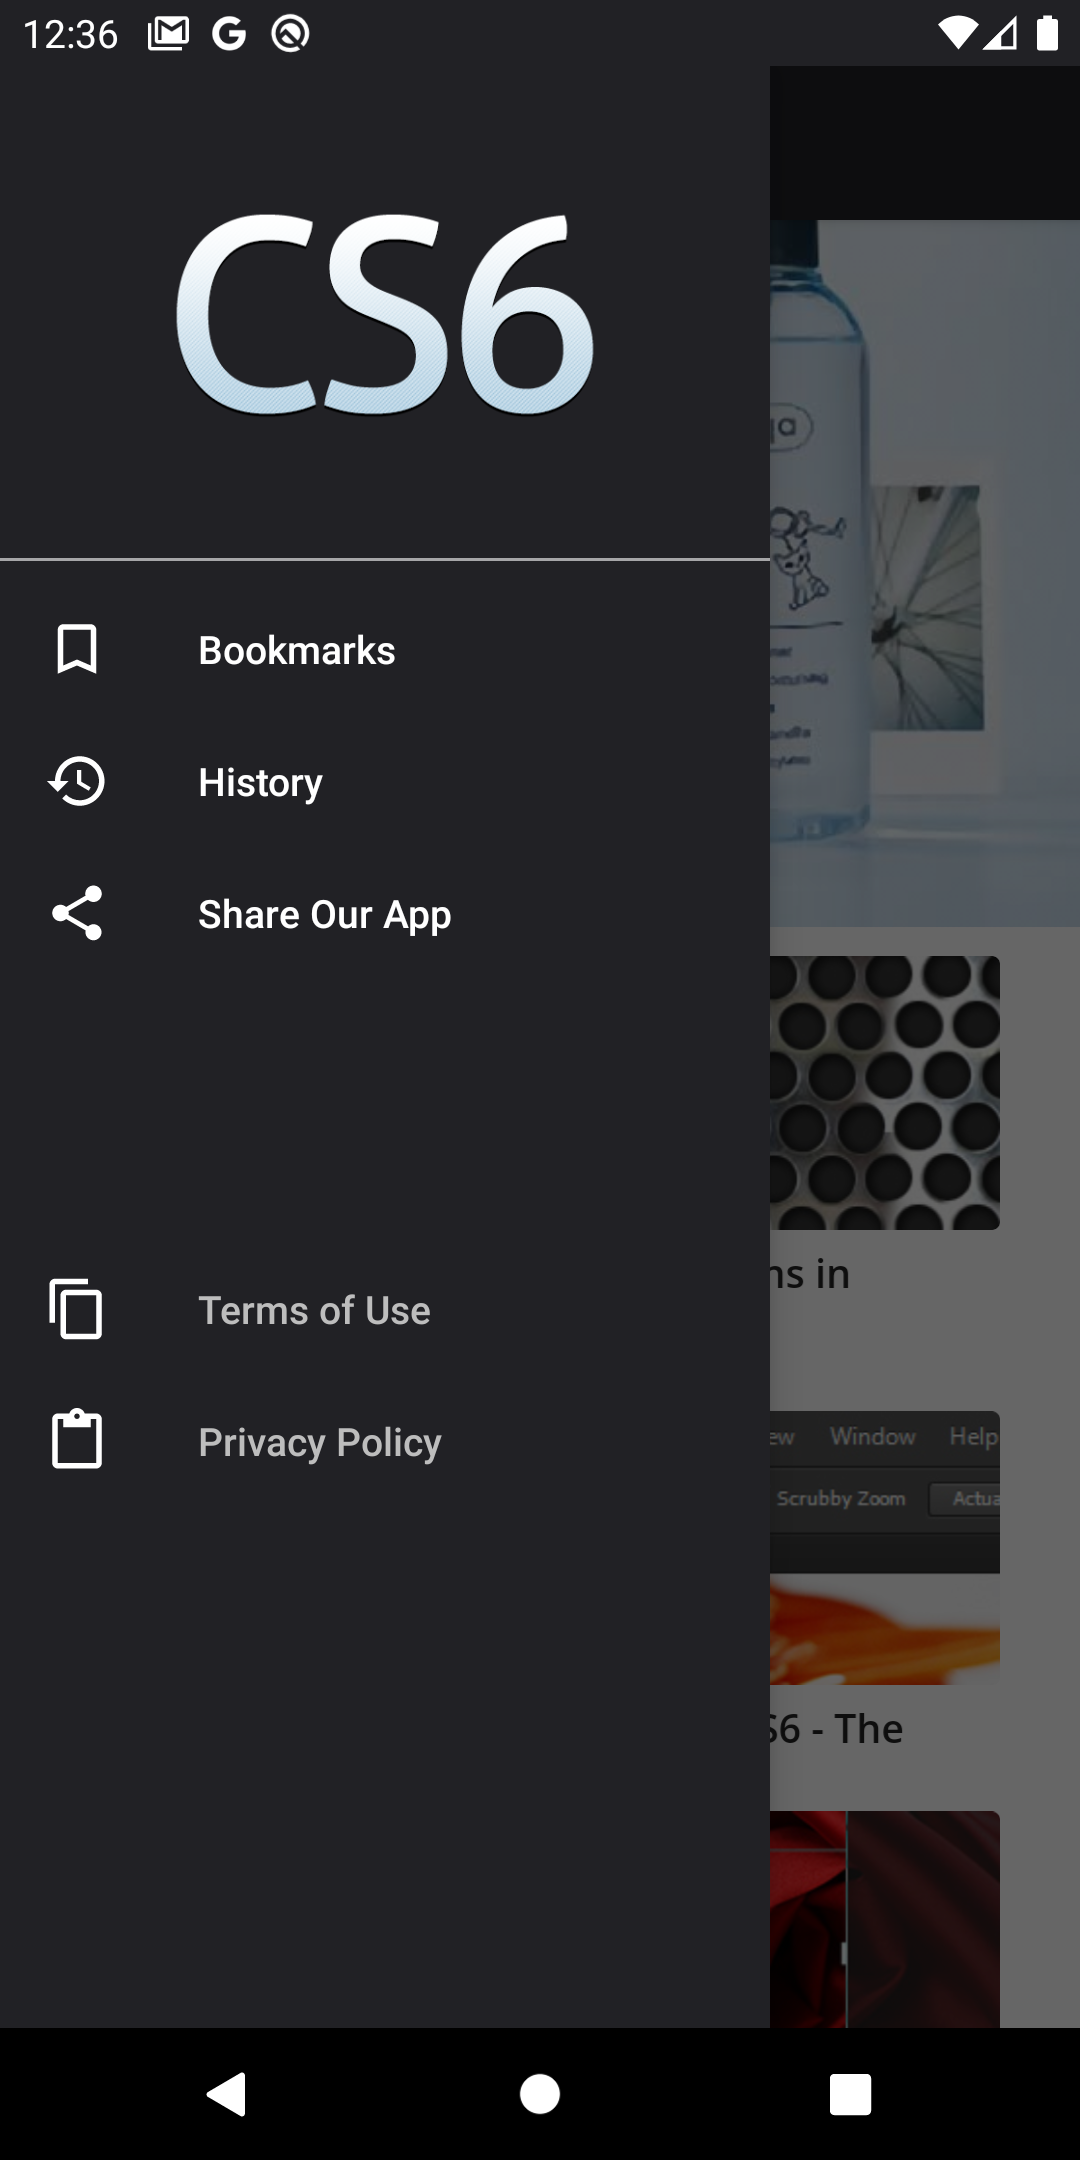
Task: Open Privacy Policy
Action: tap(385, 1442)
